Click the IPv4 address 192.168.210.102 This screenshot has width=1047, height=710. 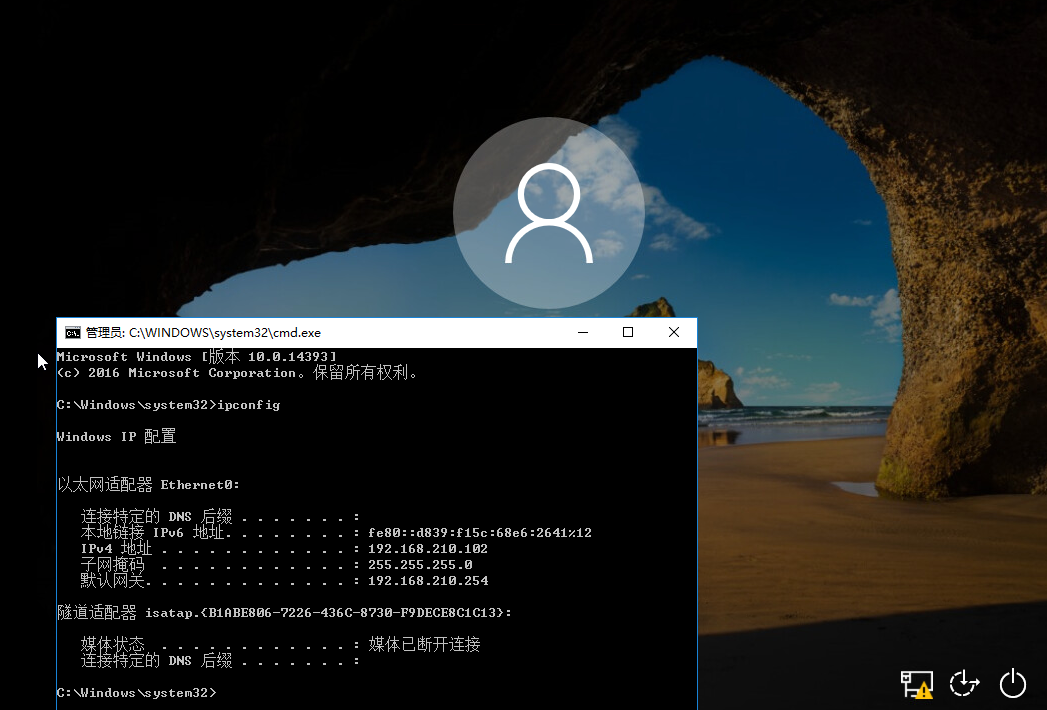coord(428,549)
